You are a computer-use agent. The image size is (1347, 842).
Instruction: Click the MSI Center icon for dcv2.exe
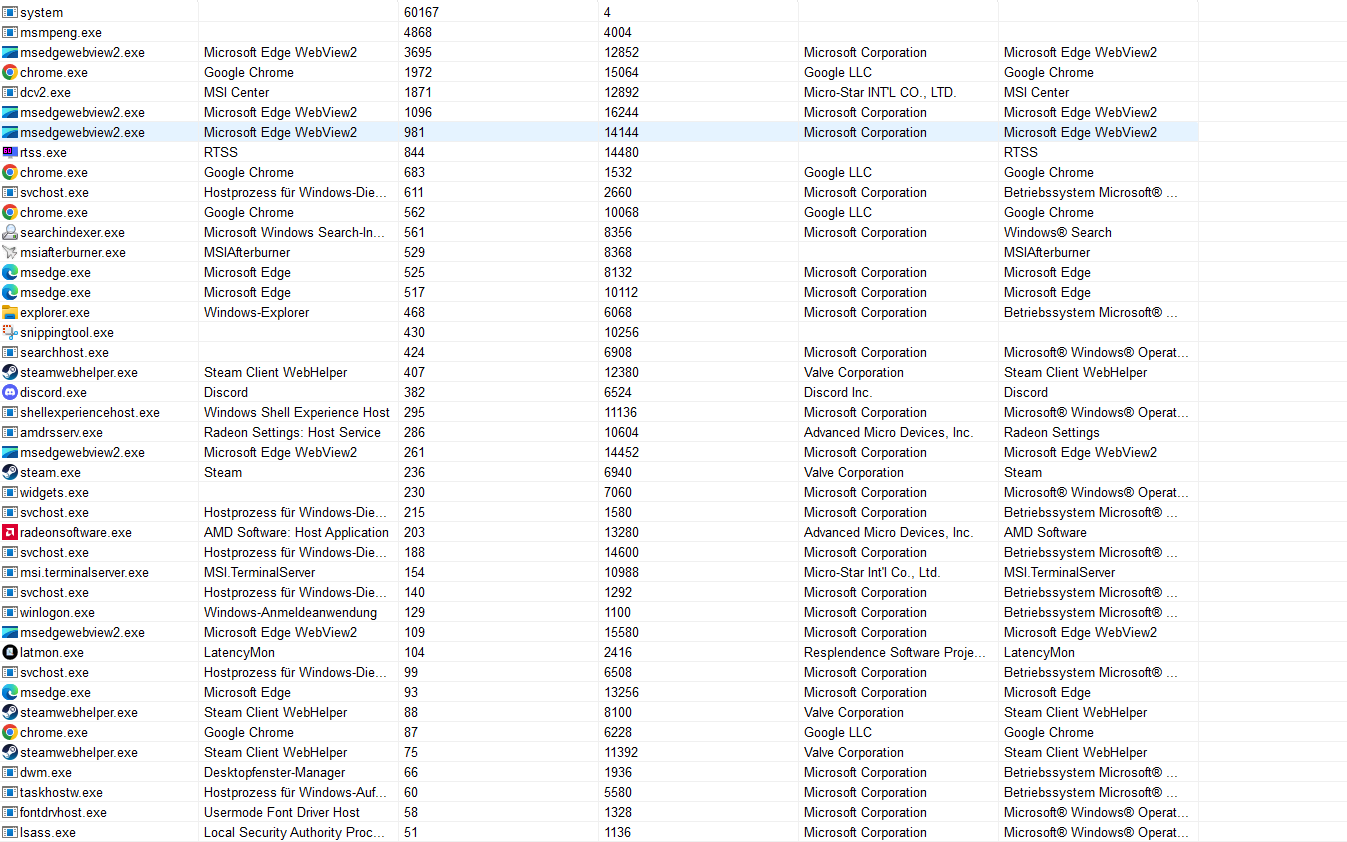tap(10, 92)
